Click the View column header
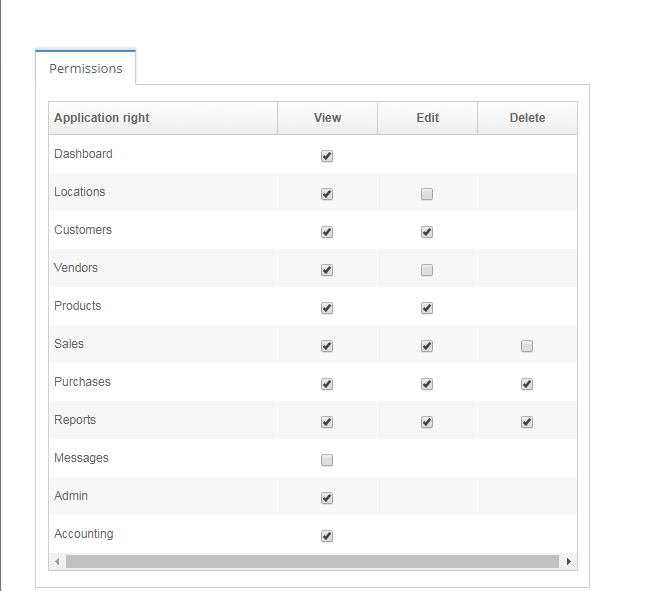 (328, 118)
